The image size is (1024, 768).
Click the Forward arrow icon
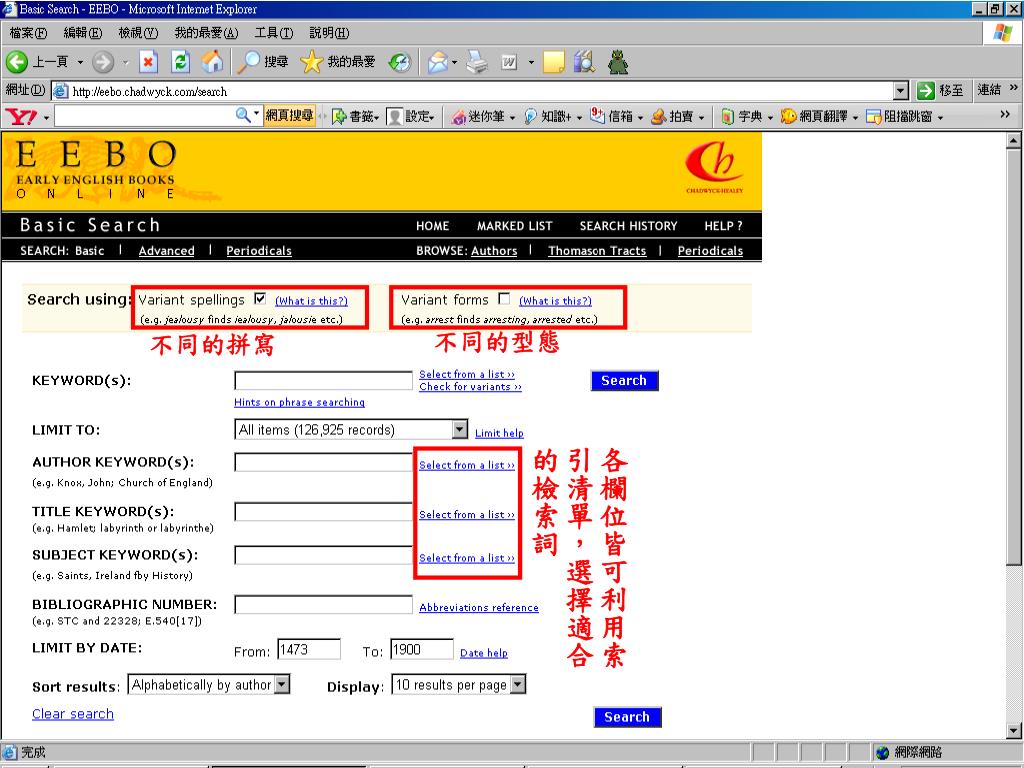point(103,62)
